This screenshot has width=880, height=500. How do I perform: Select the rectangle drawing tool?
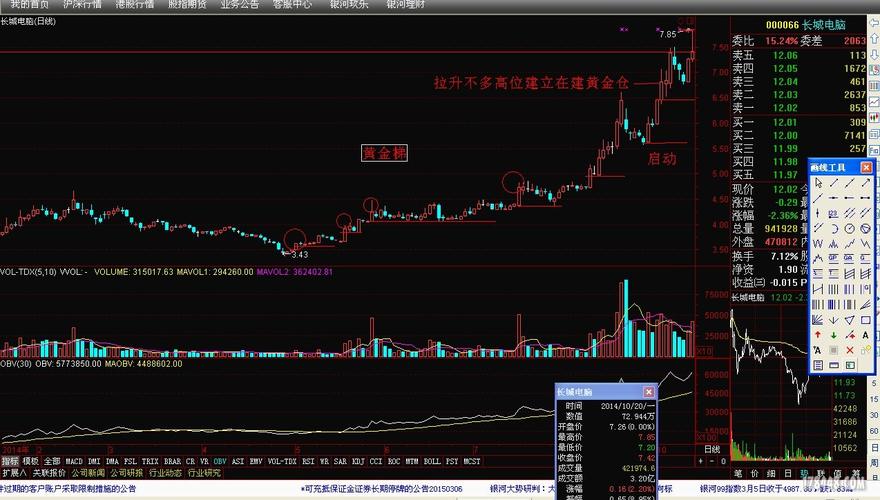(865, 320)
